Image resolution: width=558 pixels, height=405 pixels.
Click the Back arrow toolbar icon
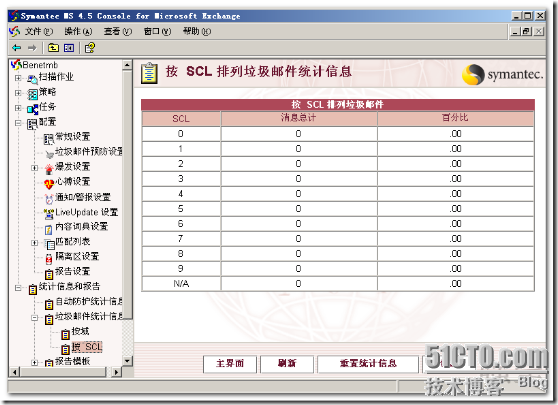coord(17,48)
